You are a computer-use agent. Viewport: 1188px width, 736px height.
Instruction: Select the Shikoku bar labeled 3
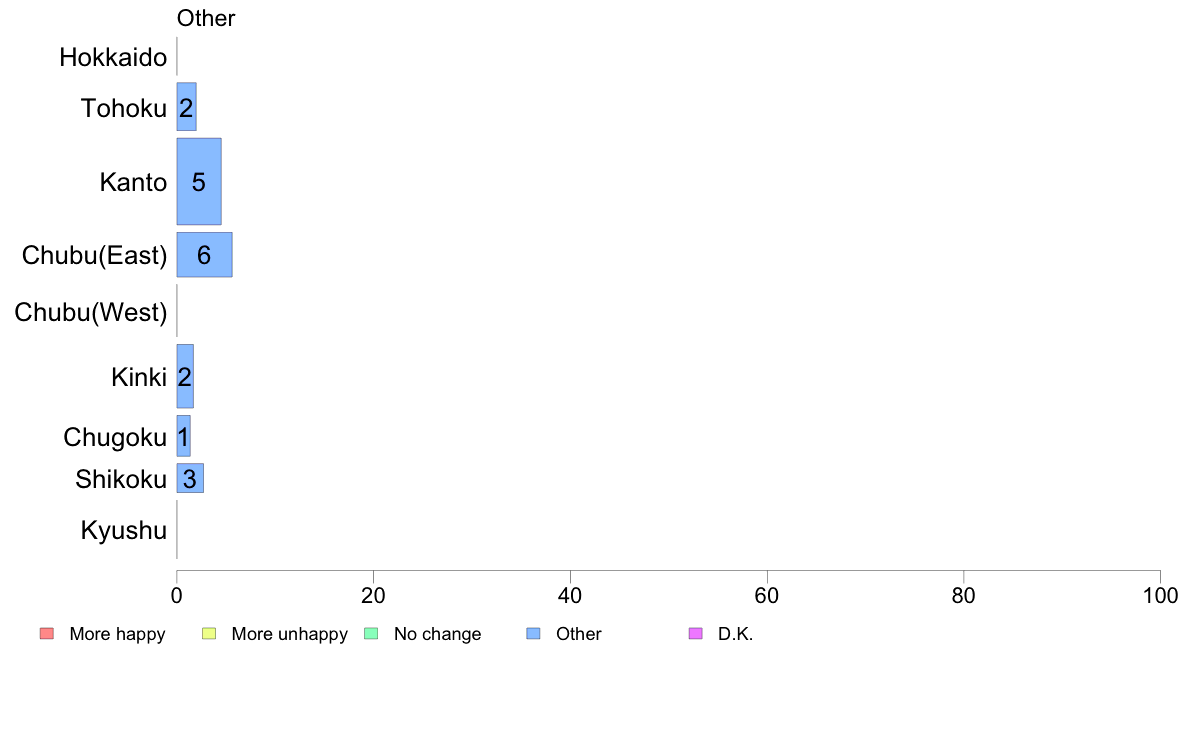[x=190, y=478]
